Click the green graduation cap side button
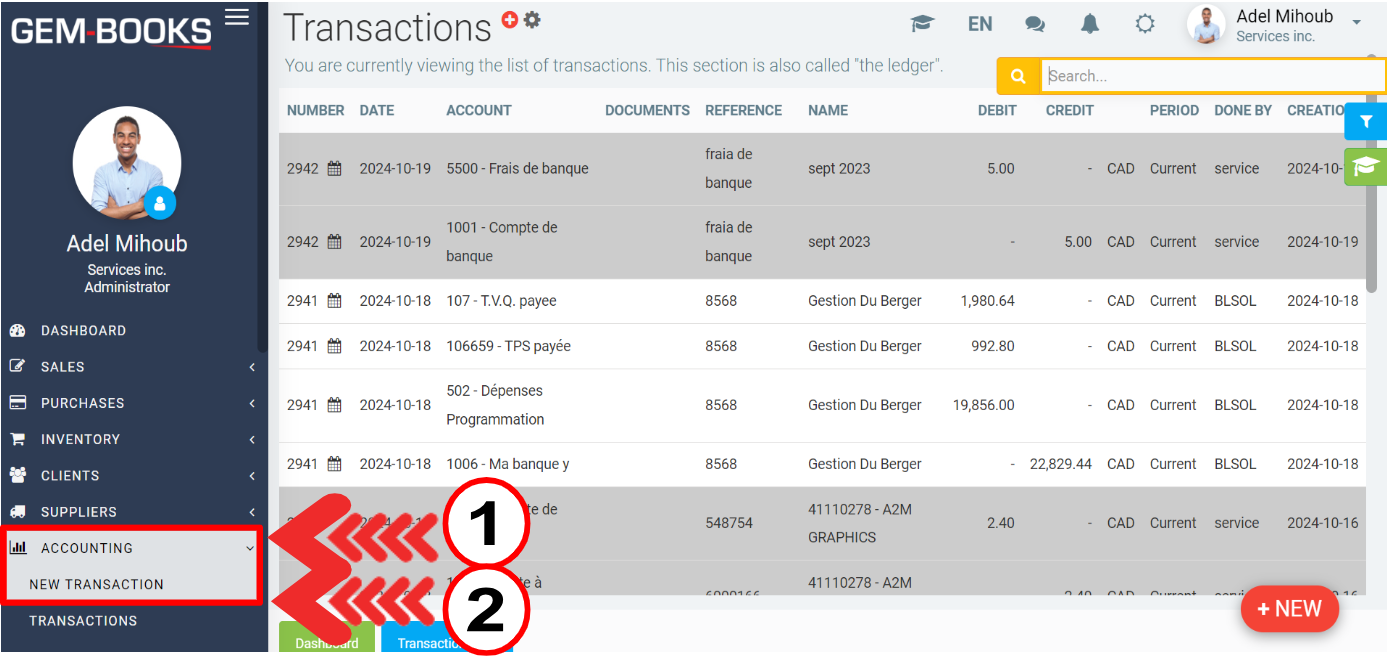Image resolution: width=1388 pixels, height=658 pixels. pyautogui.click(x=1366, y=166)
